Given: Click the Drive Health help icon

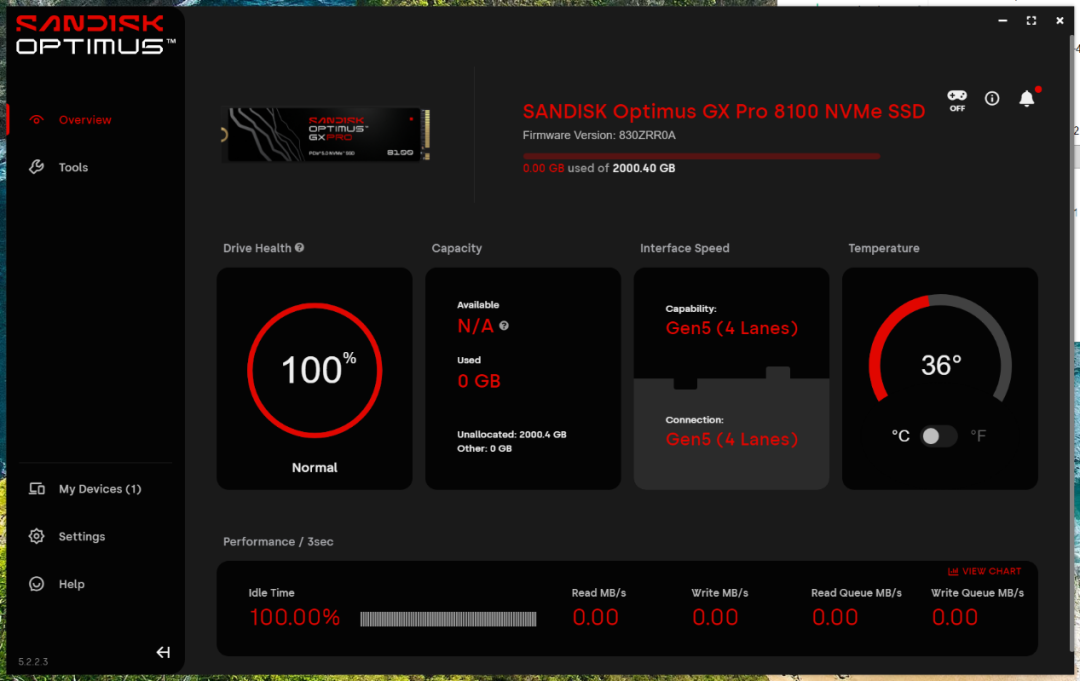Looking at the screenshot, I should pos(300,248).
